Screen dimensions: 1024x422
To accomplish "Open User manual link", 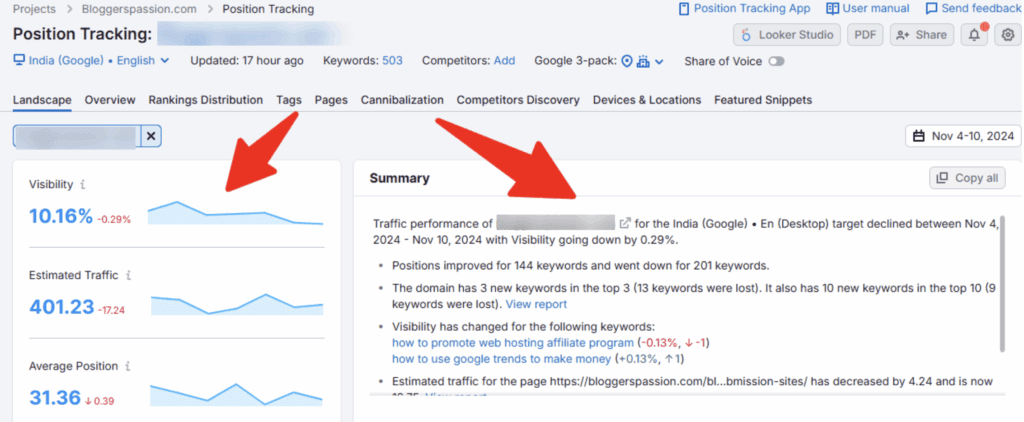I will tap(868, 8).
